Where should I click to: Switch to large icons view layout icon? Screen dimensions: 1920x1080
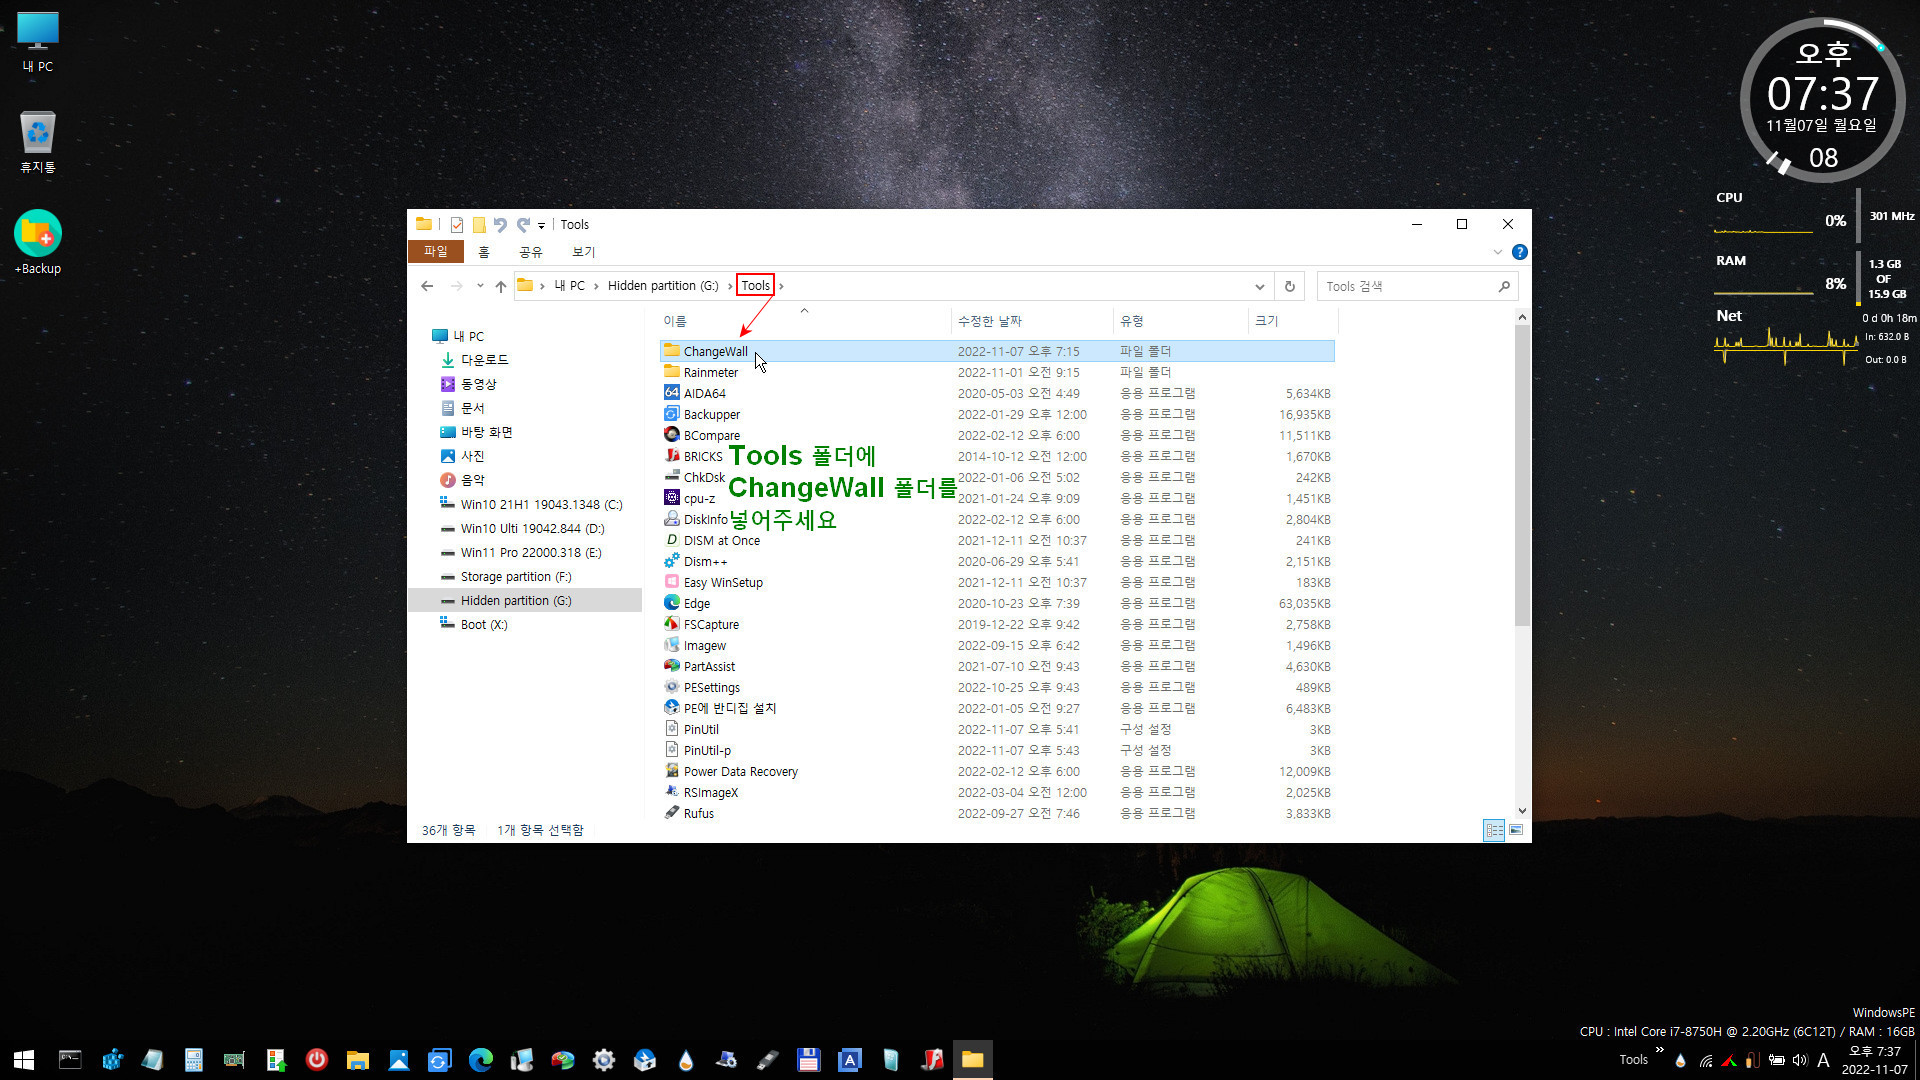pyautogui.click(x=1516, y=830)
